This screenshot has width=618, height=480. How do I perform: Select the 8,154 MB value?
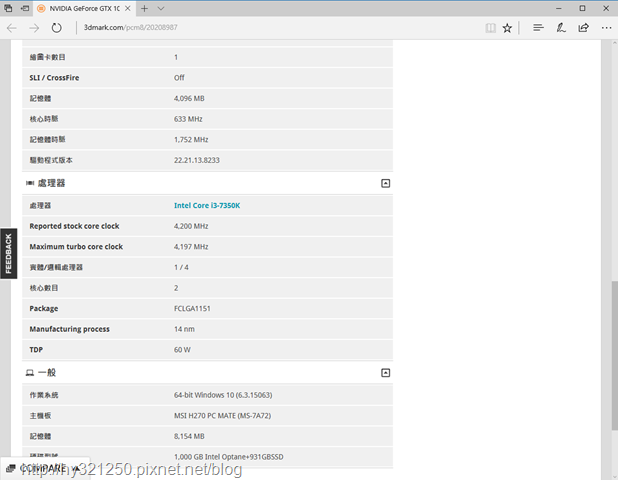click(189, 436)
